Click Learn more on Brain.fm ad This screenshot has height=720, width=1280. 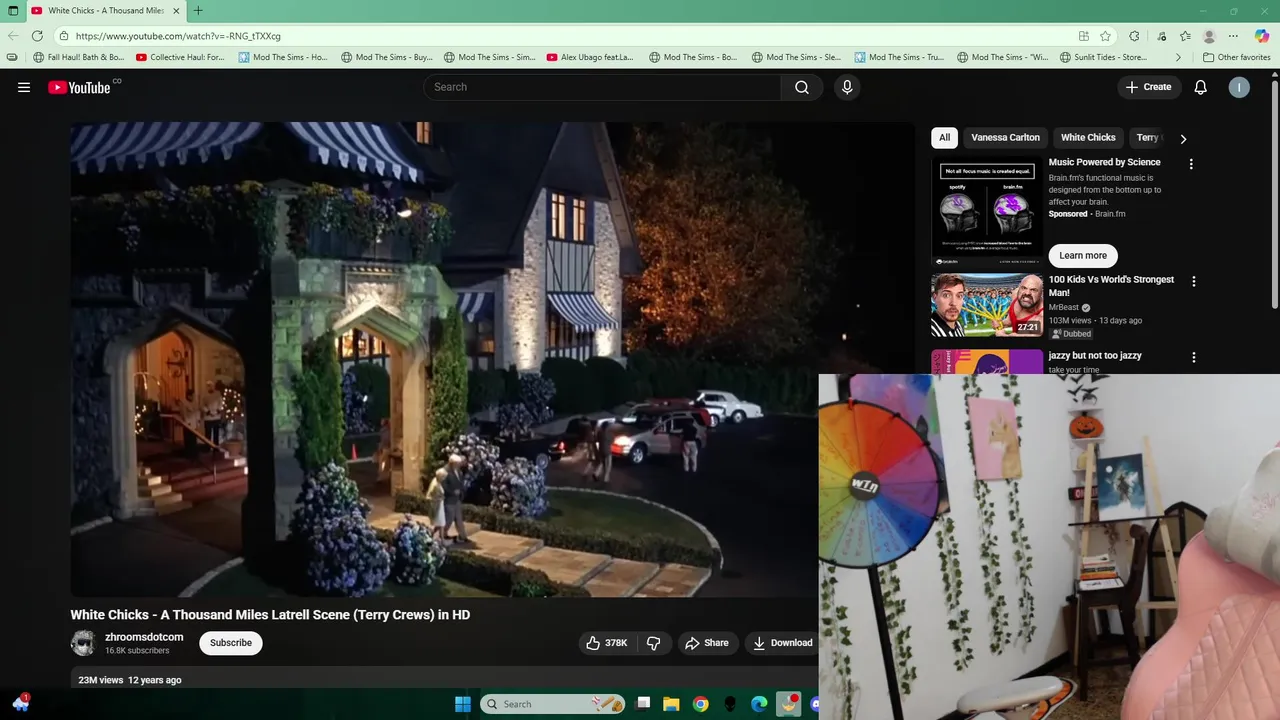pyautogui.click(x=1083, y=256)
